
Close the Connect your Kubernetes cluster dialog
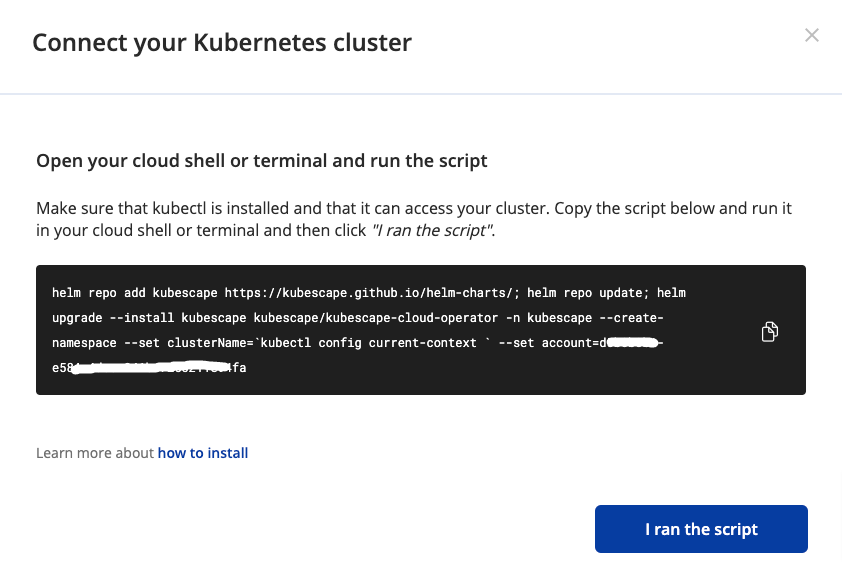(811, 35)
